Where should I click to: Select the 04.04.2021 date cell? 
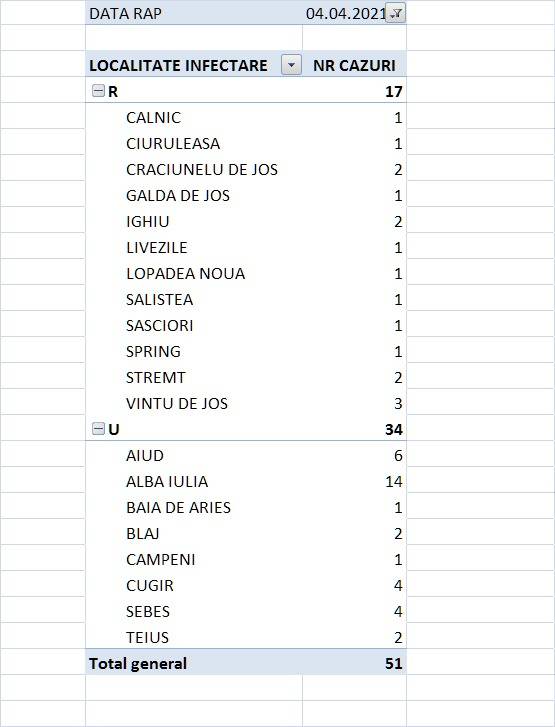[345, 13]
